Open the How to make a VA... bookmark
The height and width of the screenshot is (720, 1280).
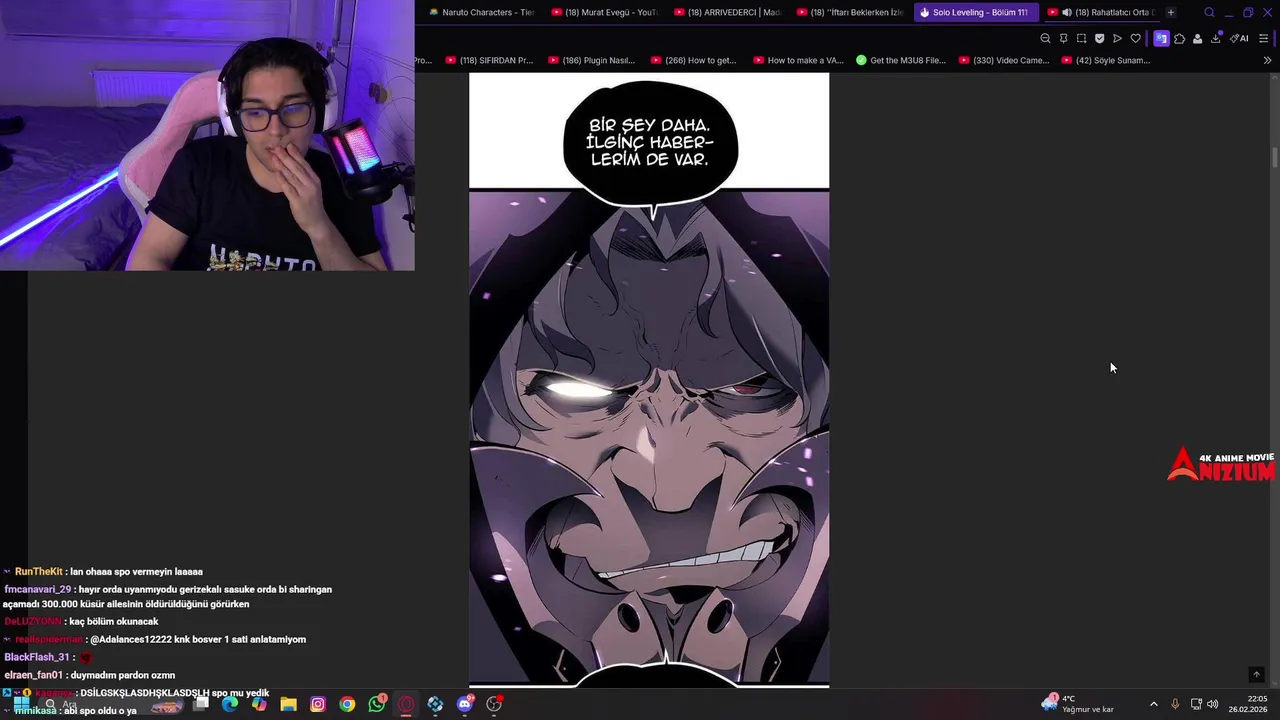coord(797,60)
